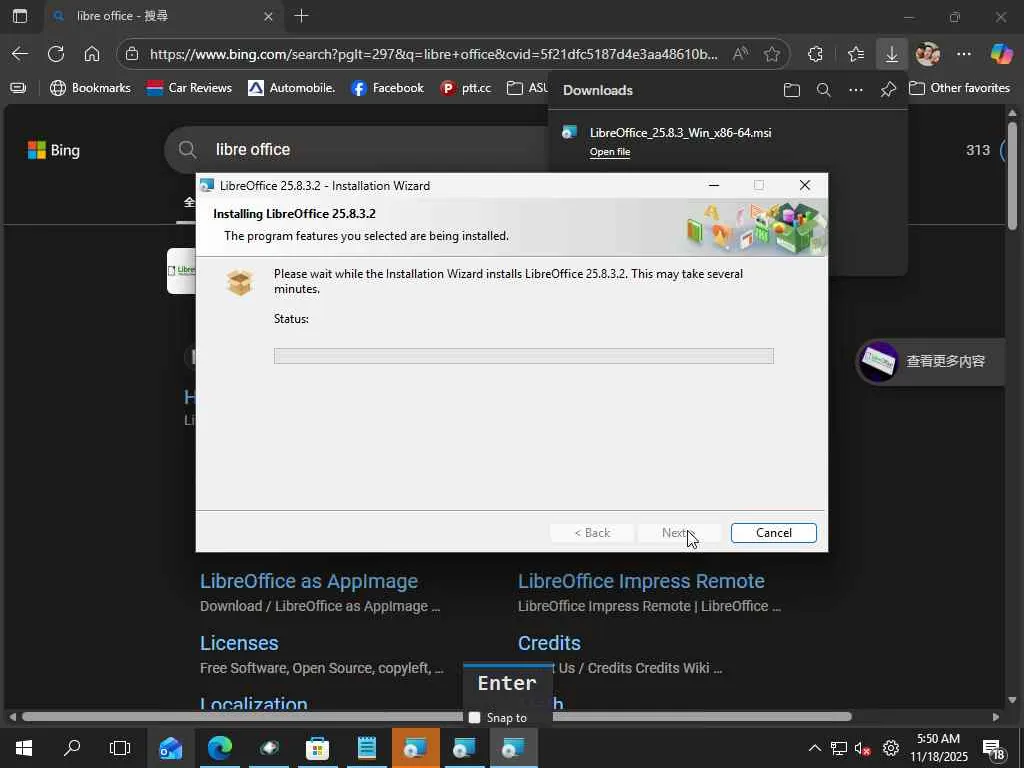Search downloads in Downloads panel
This screenshot has width=1024, height=768.
coord(824,90)
